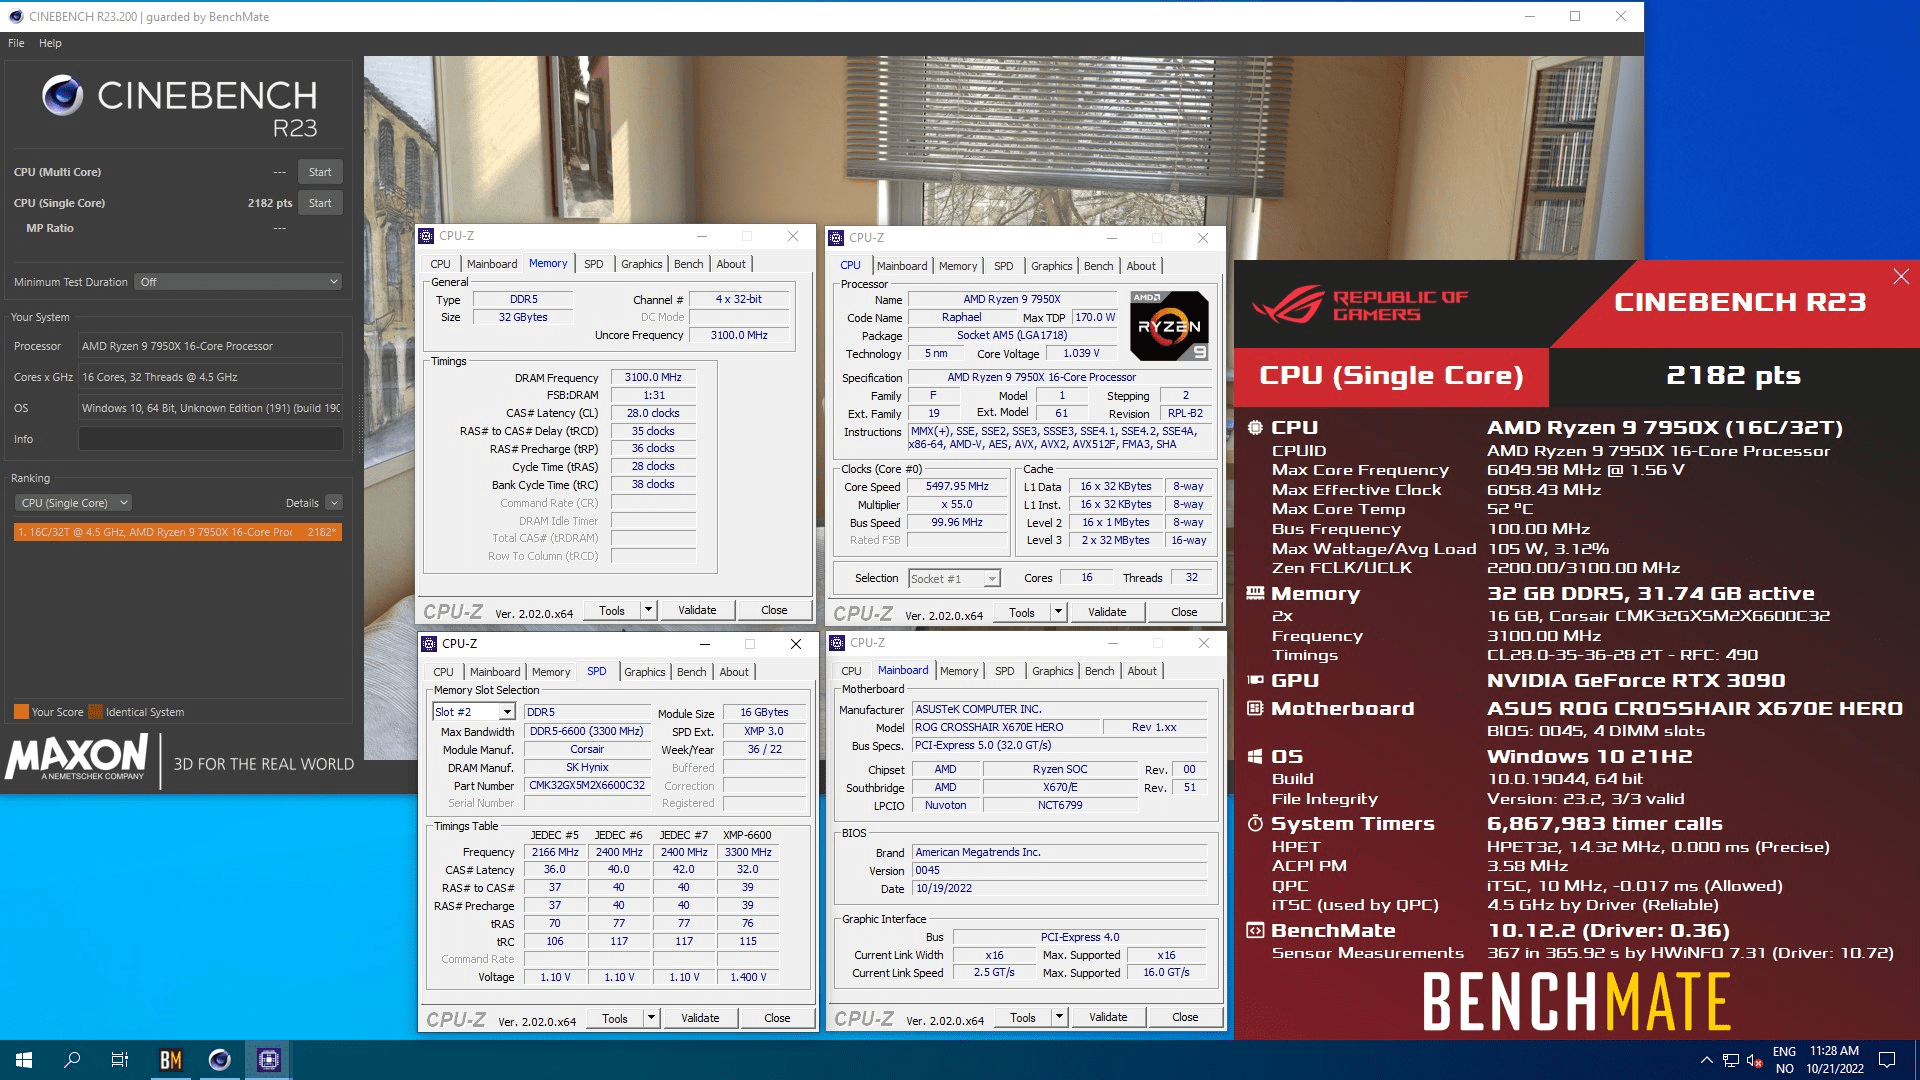Click the Info input field
The width and height of the screenshot is (1920, 1080).
click(210, 439)
